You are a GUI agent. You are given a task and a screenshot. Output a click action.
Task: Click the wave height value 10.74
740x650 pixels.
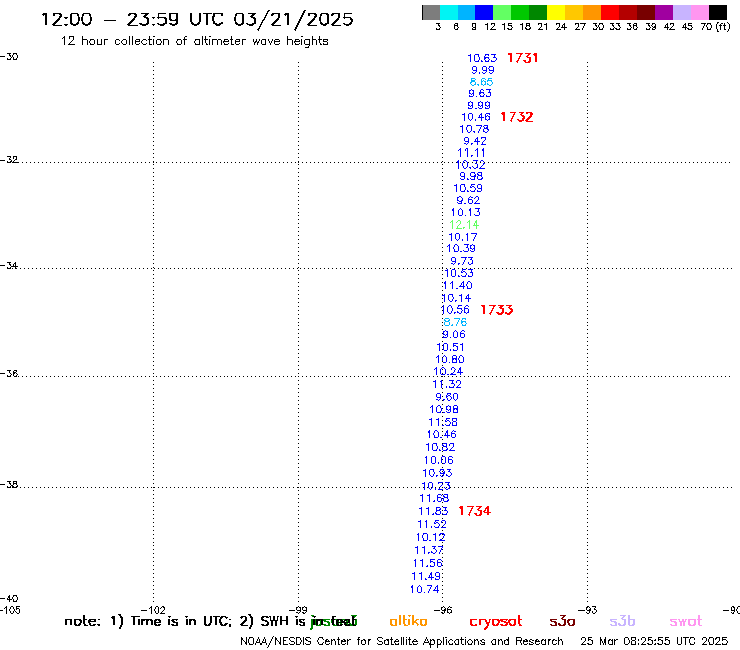(425, 589)
